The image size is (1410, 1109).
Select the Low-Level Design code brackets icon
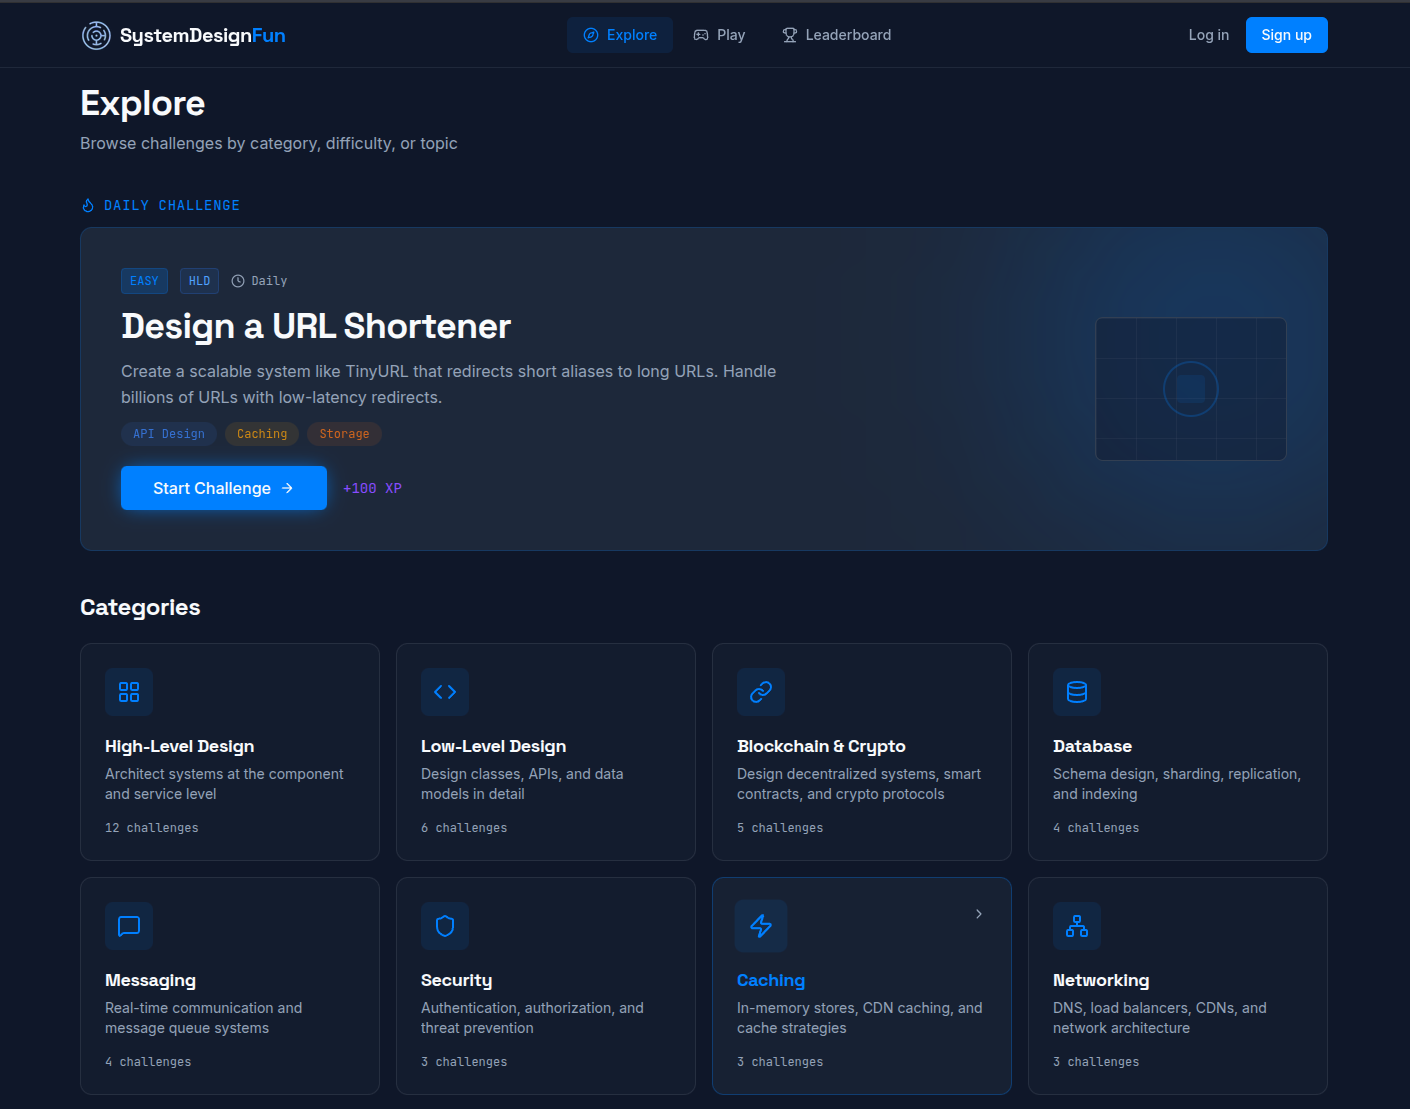(445, 692)
